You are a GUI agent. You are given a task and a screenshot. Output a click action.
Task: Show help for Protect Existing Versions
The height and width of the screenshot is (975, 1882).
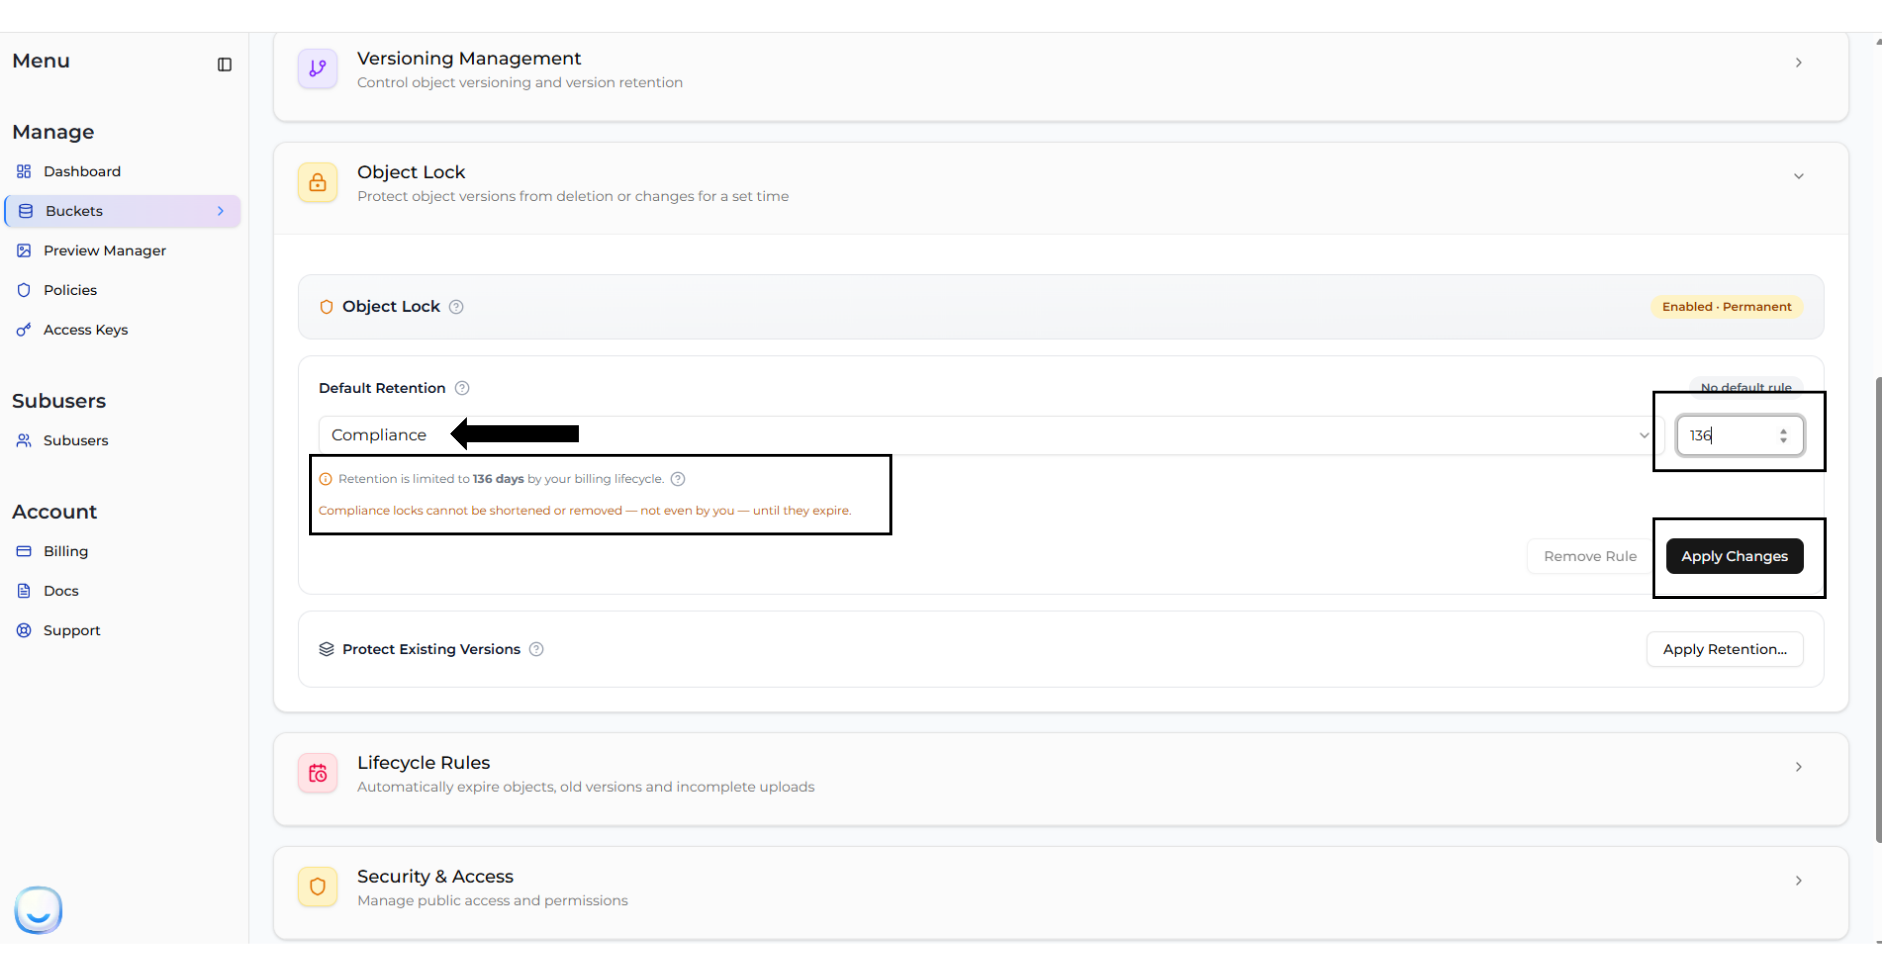tap(536, 649)
